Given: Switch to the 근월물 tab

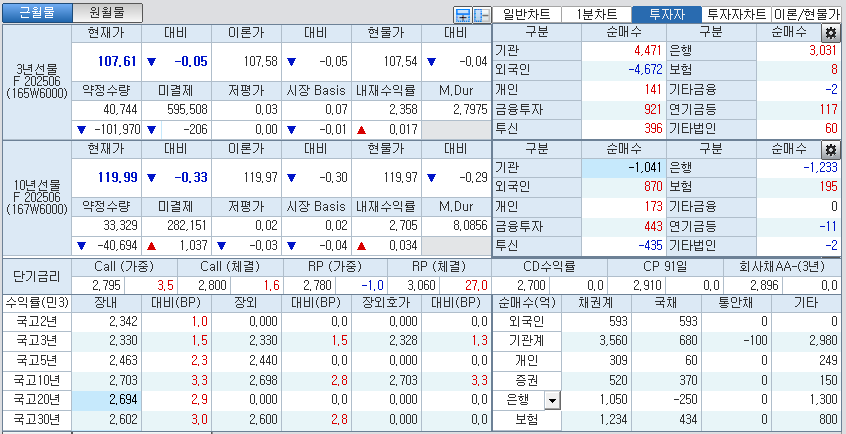Looking at the screenshot, I should pyautogui.click(x=37, y=13).
